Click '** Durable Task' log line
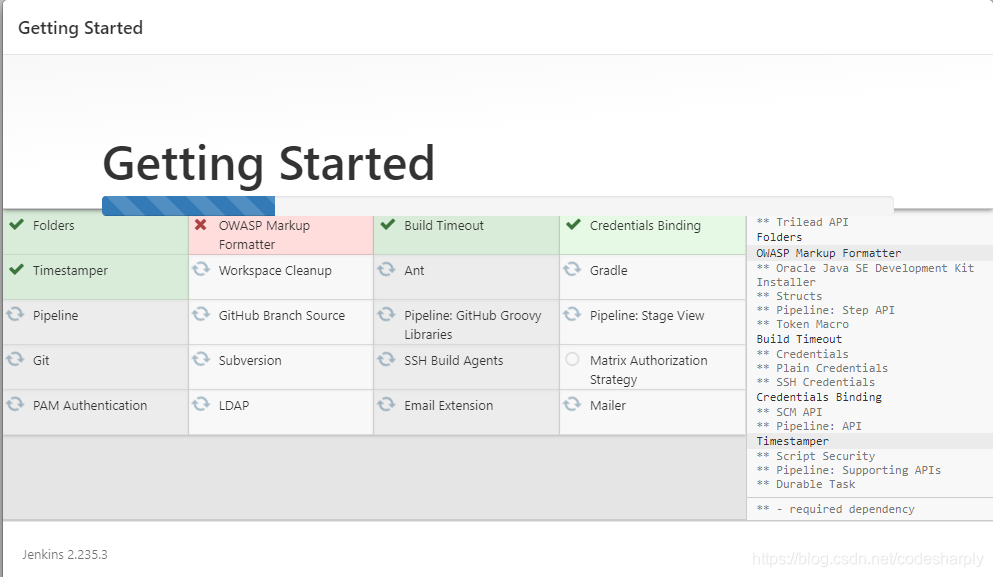Screen dimensions: 993x577 (x=806, y=484)
